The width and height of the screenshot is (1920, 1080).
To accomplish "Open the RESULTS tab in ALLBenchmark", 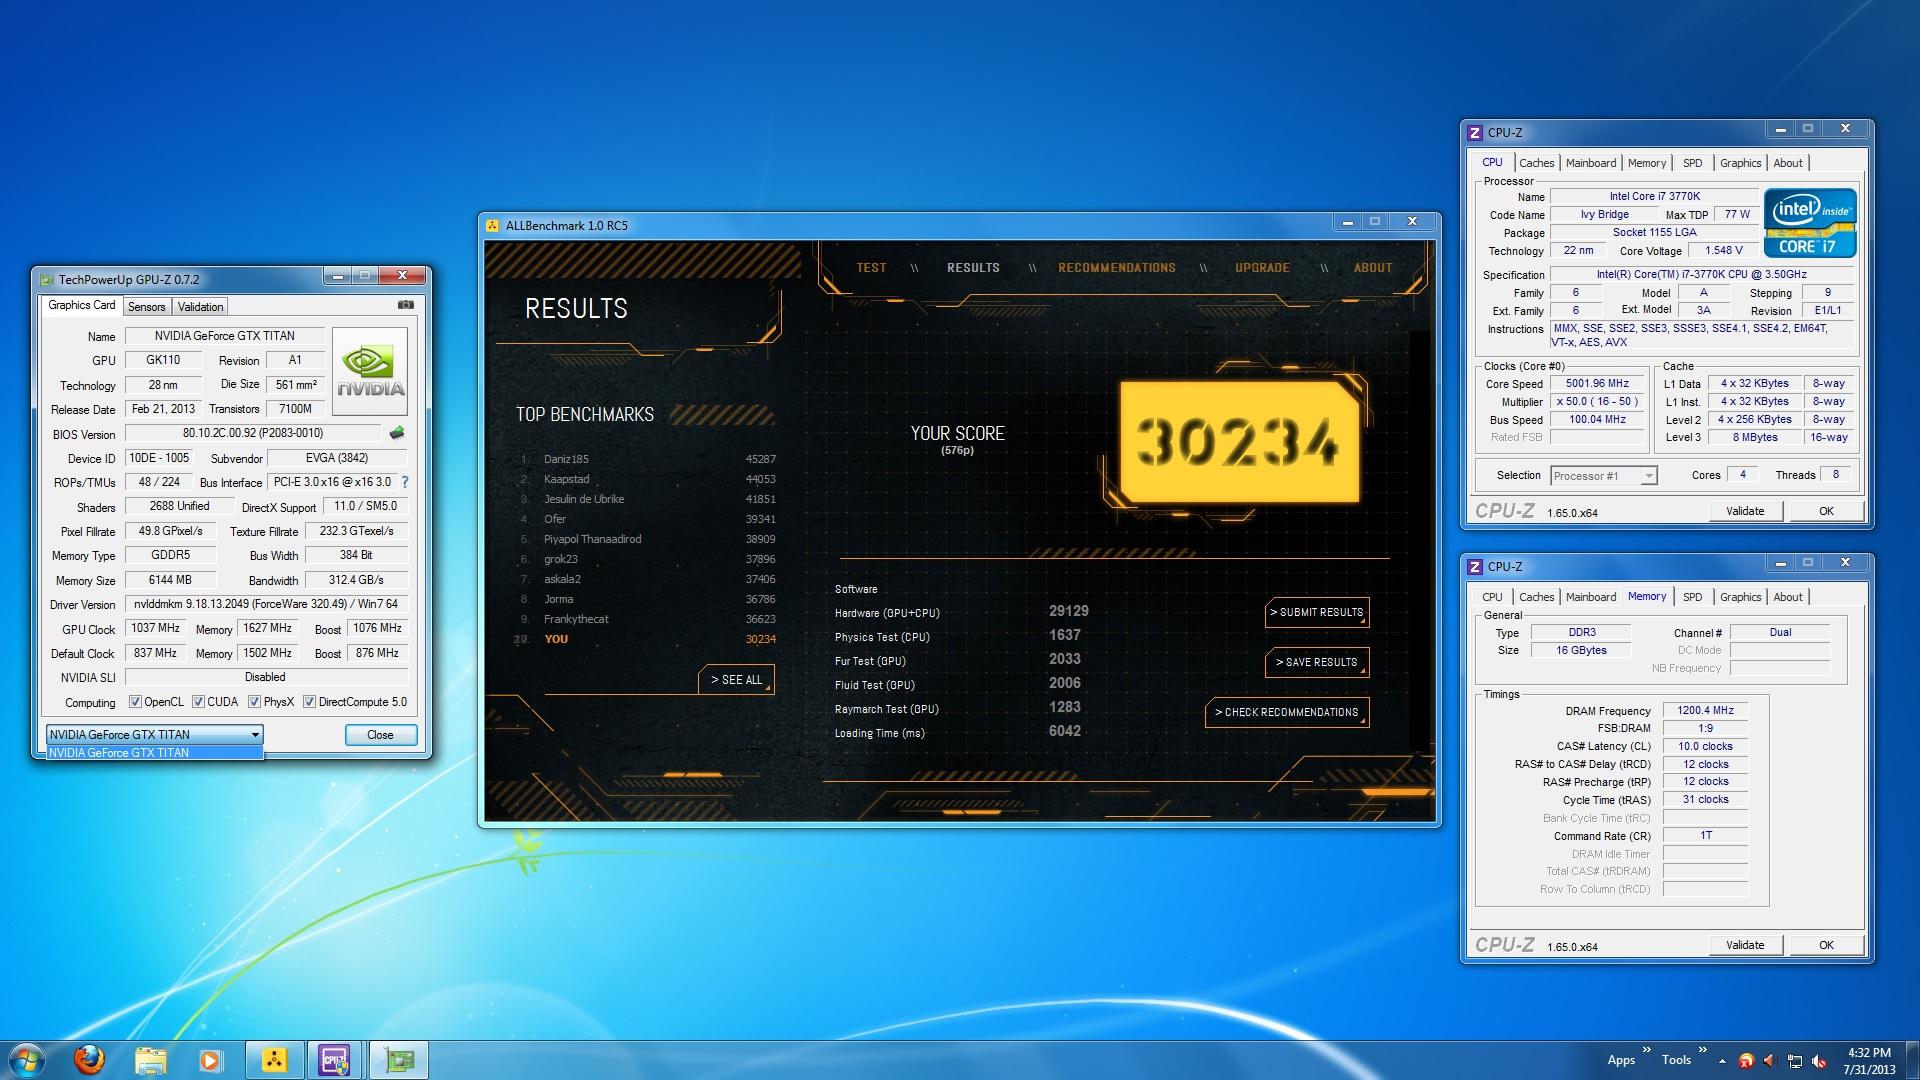I will click(x=973, y=268).
